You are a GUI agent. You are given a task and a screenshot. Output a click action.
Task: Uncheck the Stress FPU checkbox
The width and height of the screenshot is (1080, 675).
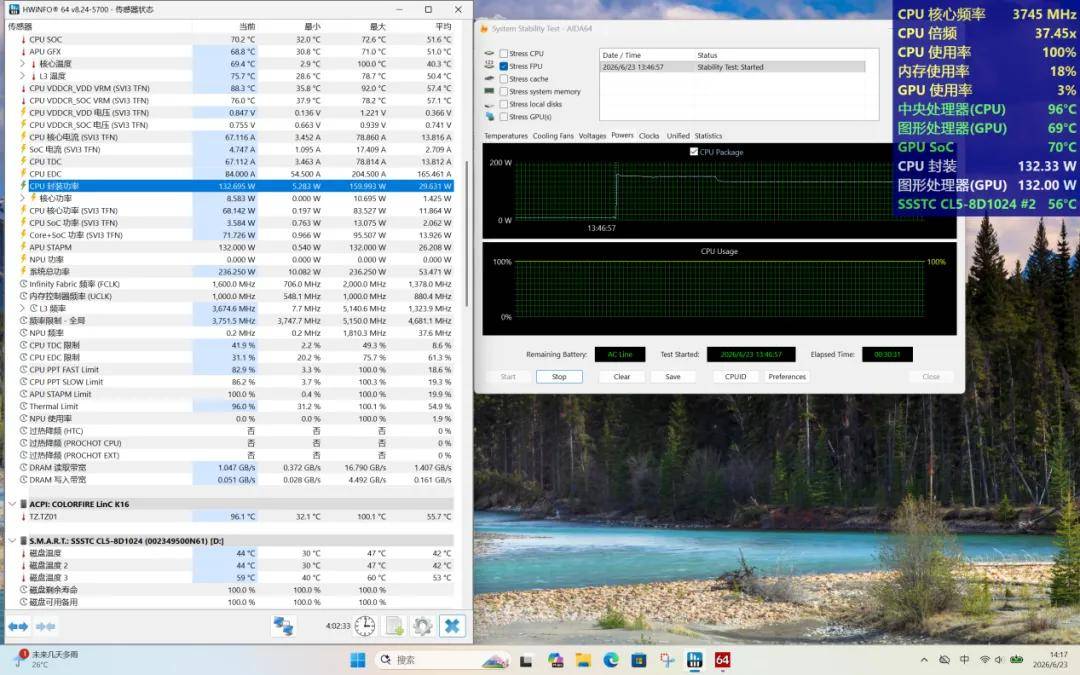(503, 66)
